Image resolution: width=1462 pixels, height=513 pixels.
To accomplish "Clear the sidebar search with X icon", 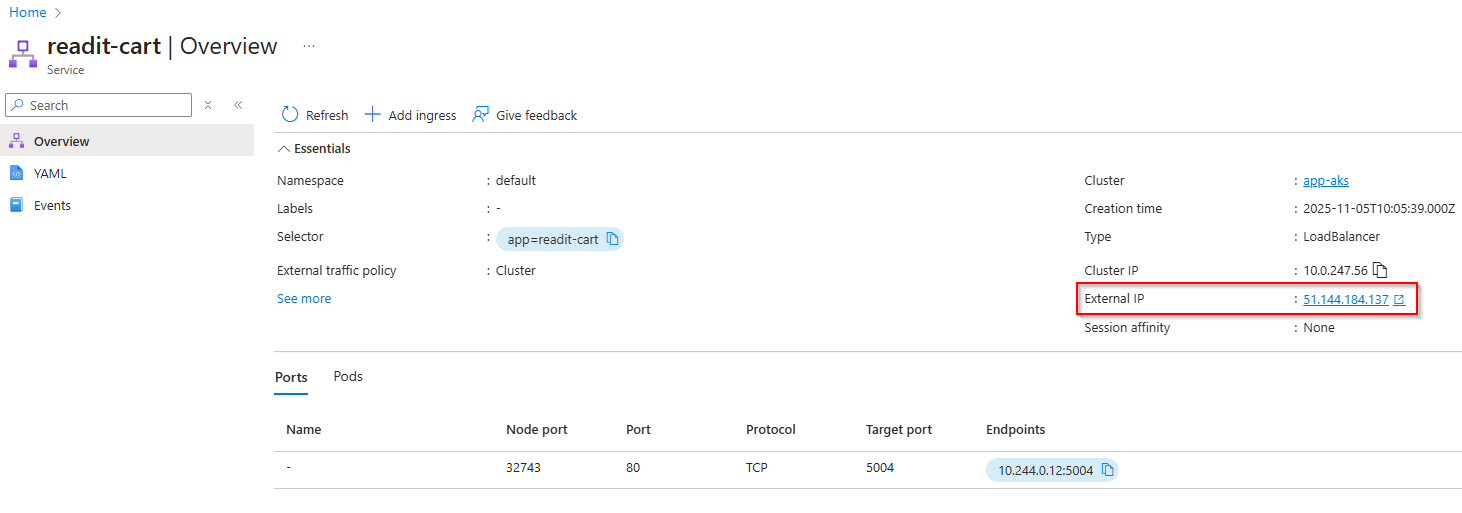I will 208,105.
